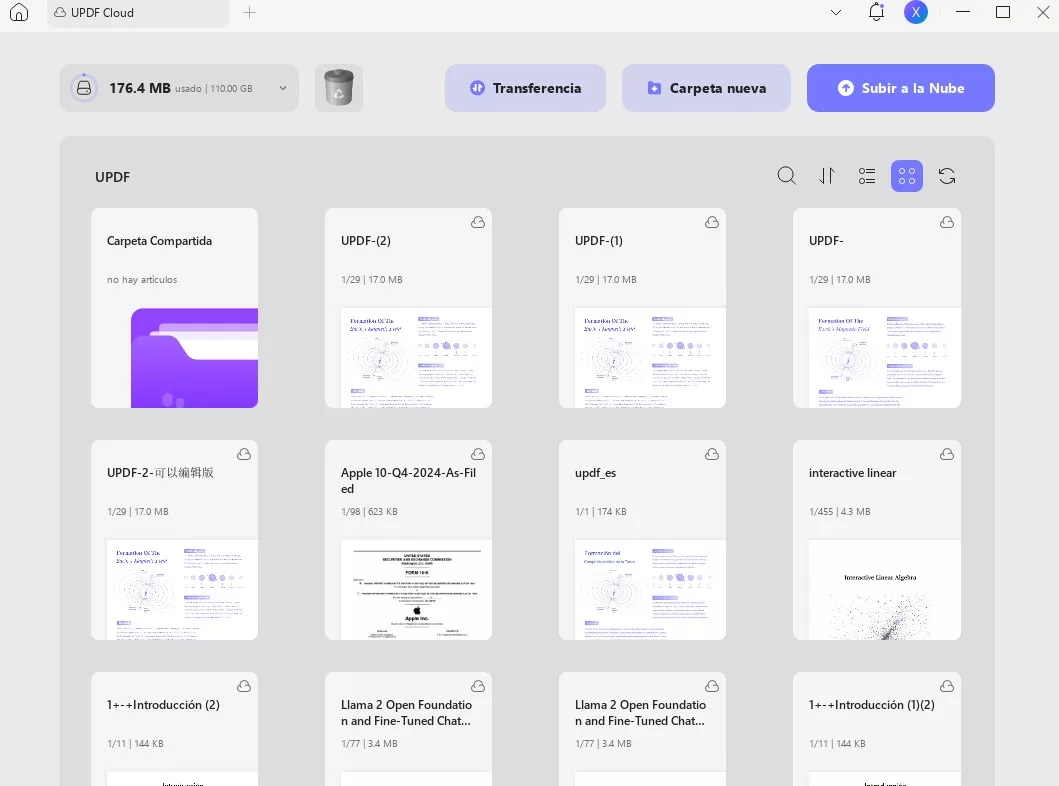Select the UPDF Cloud tab
The width and height of the screenshot is (1059, 786).
pos(138,13)
